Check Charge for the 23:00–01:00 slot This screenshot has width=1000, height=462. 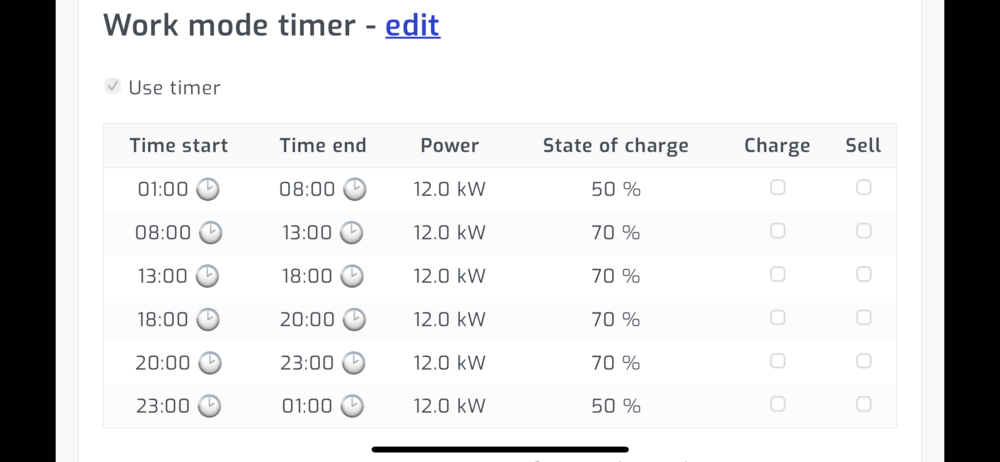pyautogui.click(x=777, y=404)
